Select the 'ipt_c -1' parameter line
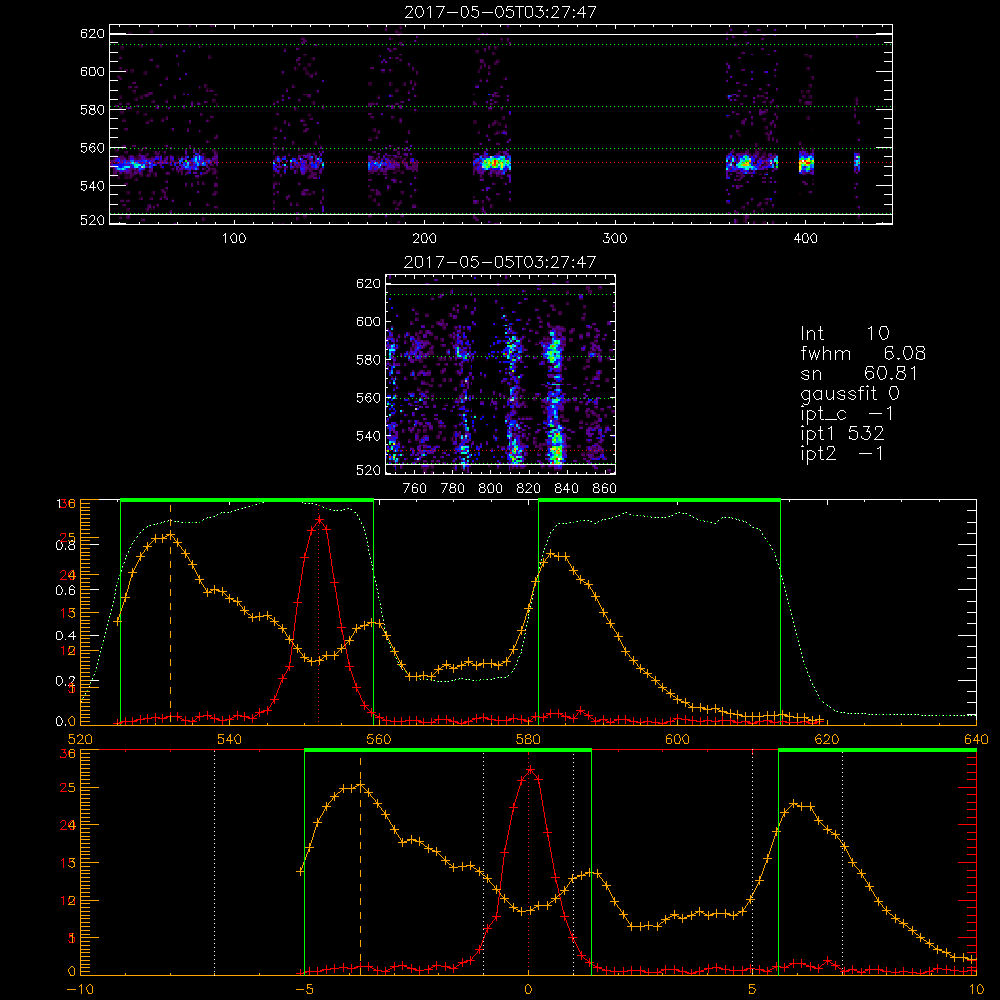Screen dimensions: 1000x1000 coord(847,415)
